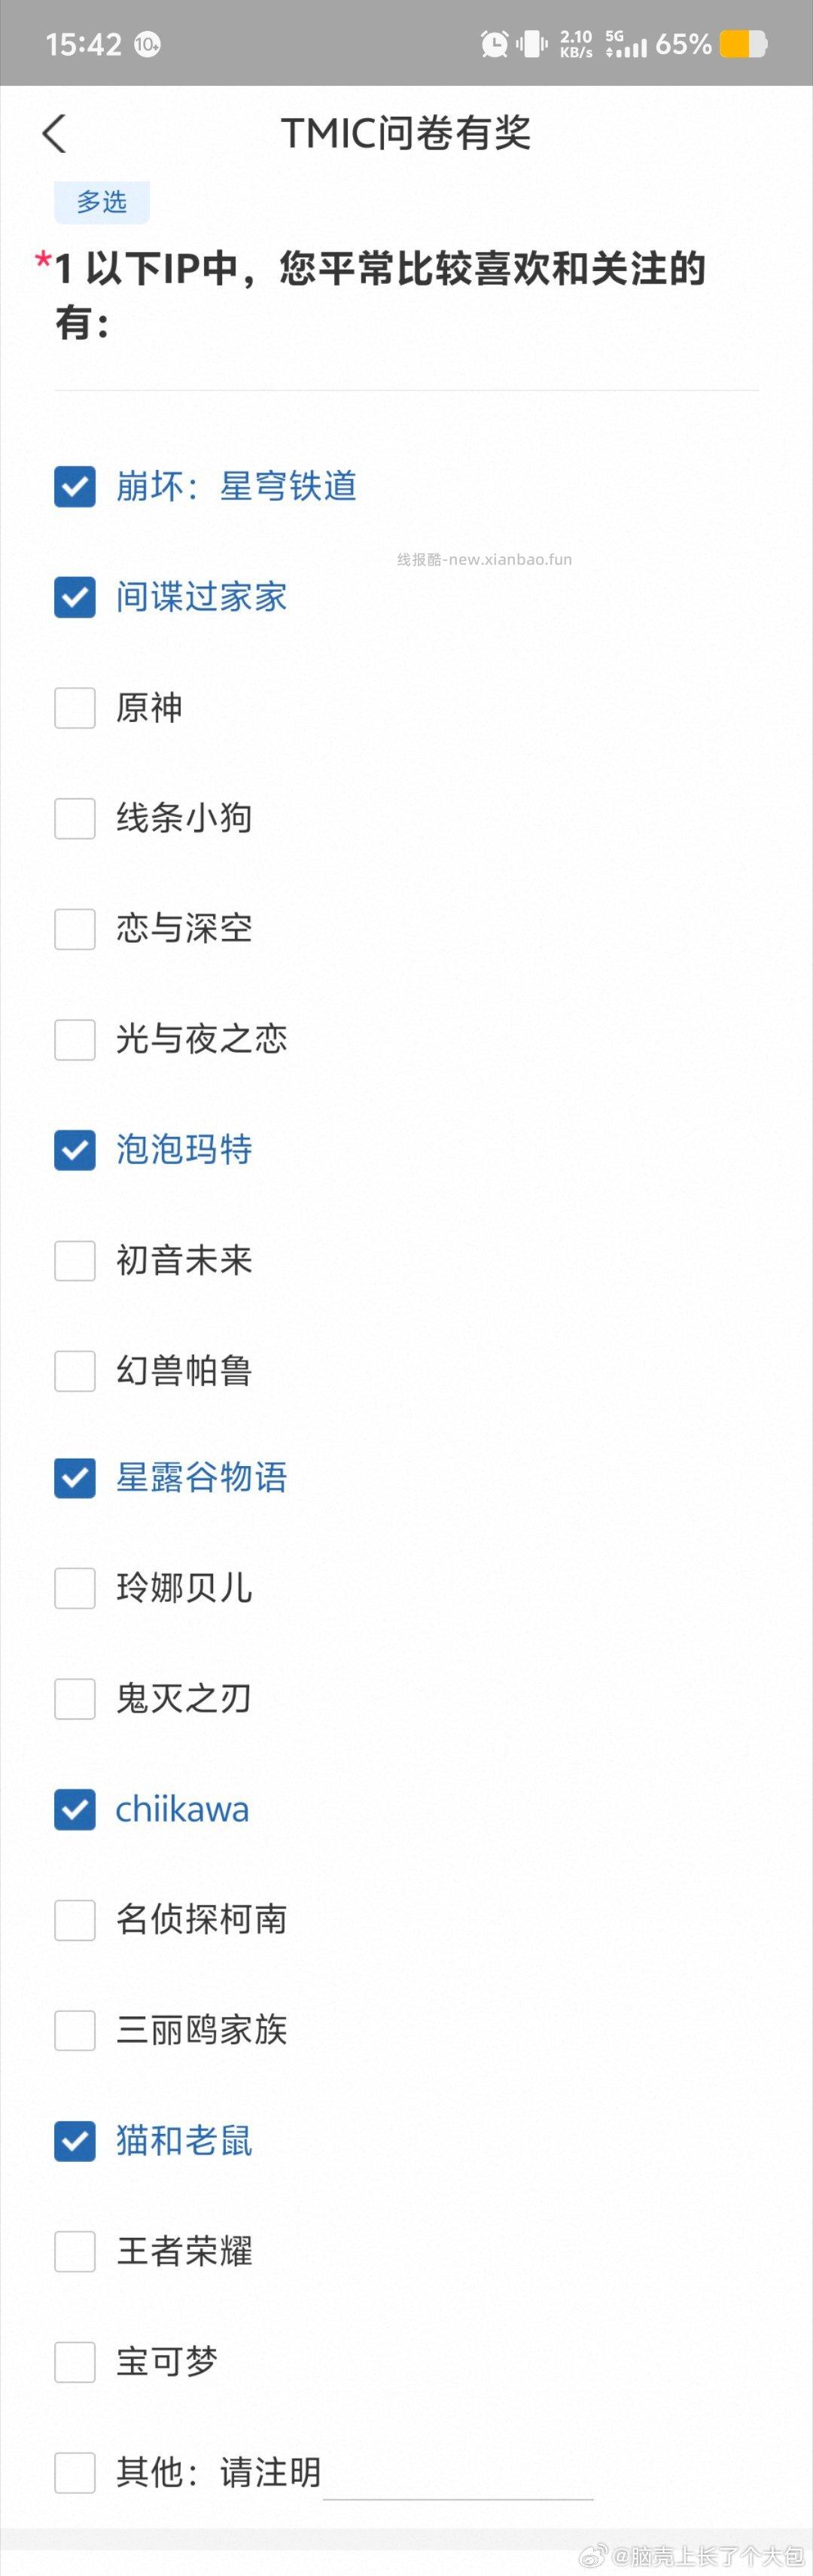Uncheck 崩坏：星穹铁道

point(74,487)
